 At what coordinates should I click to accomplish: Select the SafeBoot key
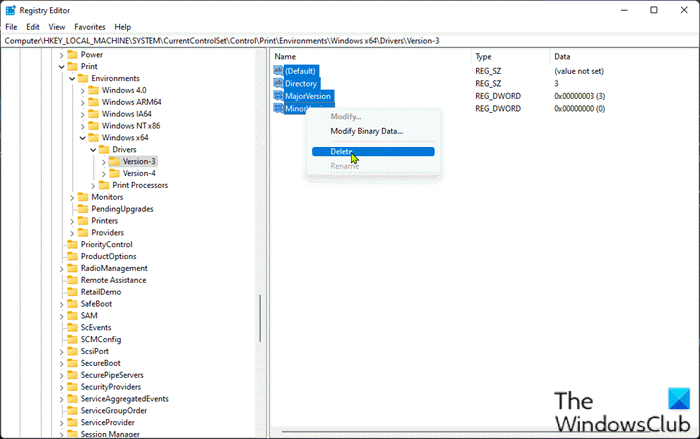pos(96,304)
